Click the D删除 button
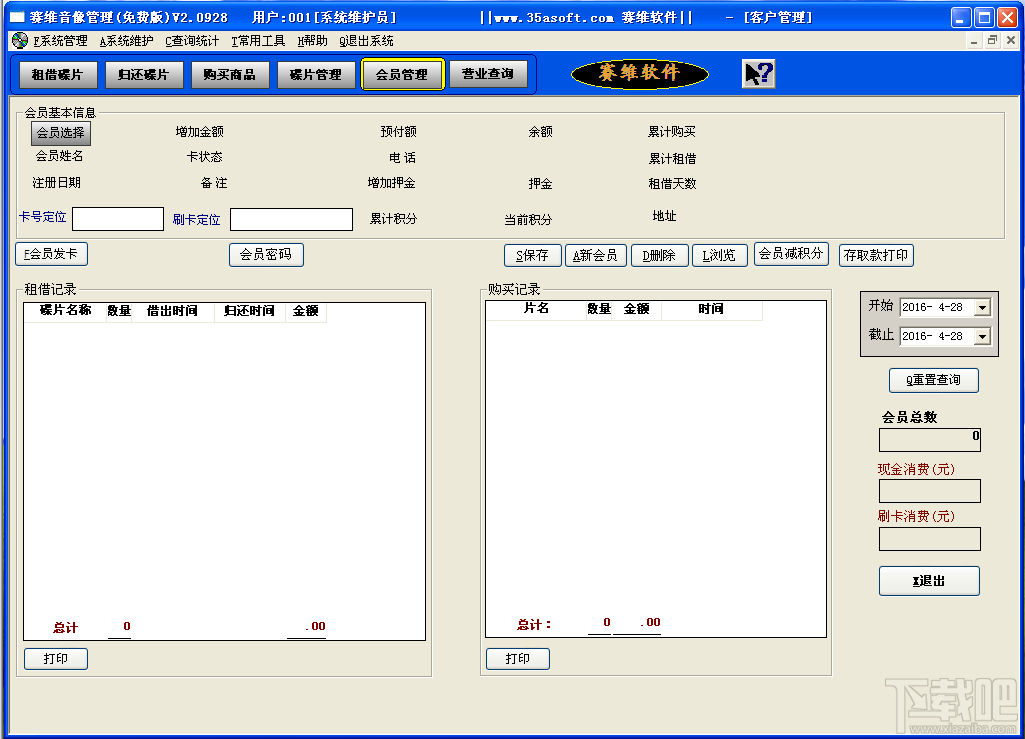Screen dimensions: 1025x739 (x=660, y=255)
